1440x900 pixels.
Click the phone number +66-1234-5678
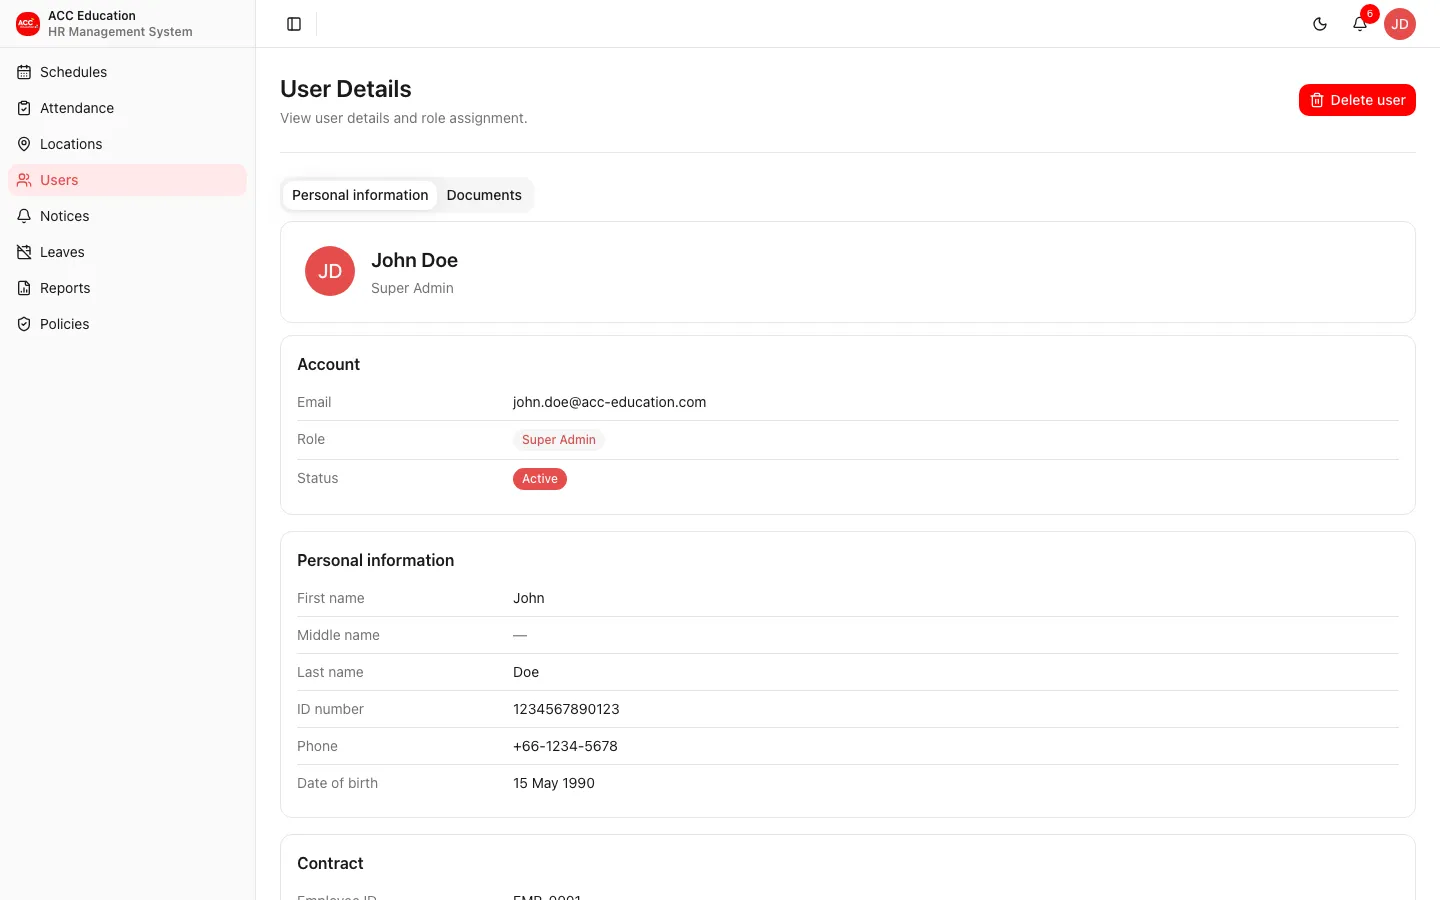(565, 746)
